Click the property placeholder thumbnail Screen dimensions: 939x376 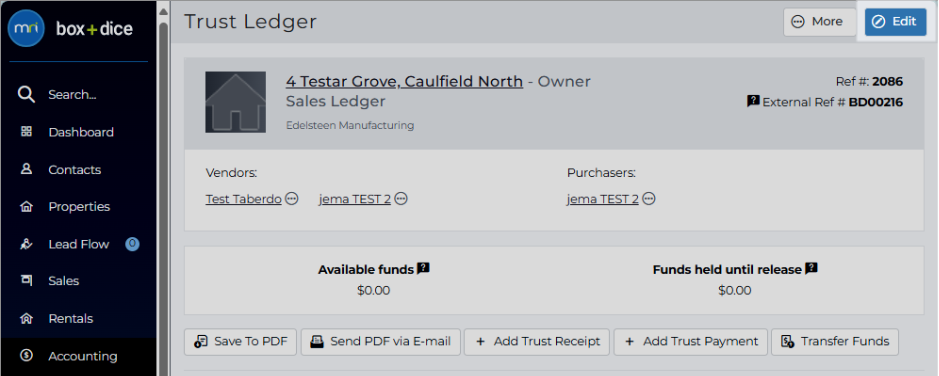click(x=235, y=102)
